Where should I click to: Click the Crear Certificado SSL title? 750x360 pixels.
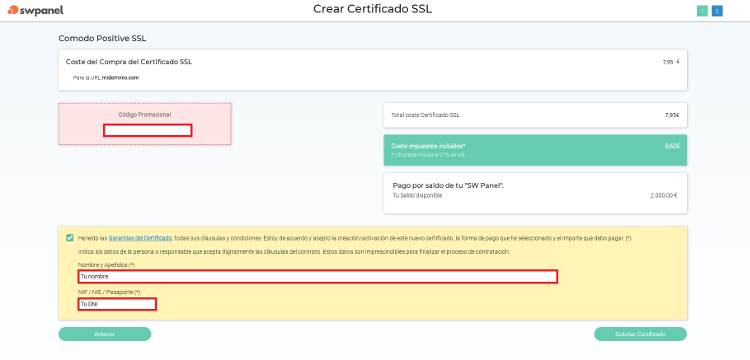point(373,9)
